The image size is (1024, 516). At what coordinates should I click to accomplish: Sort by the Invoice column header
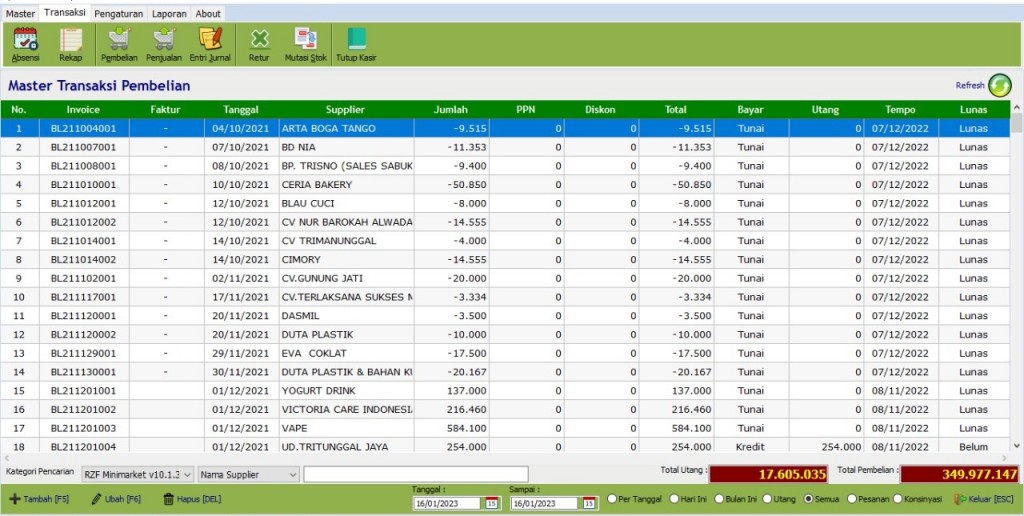coord(83,110)
